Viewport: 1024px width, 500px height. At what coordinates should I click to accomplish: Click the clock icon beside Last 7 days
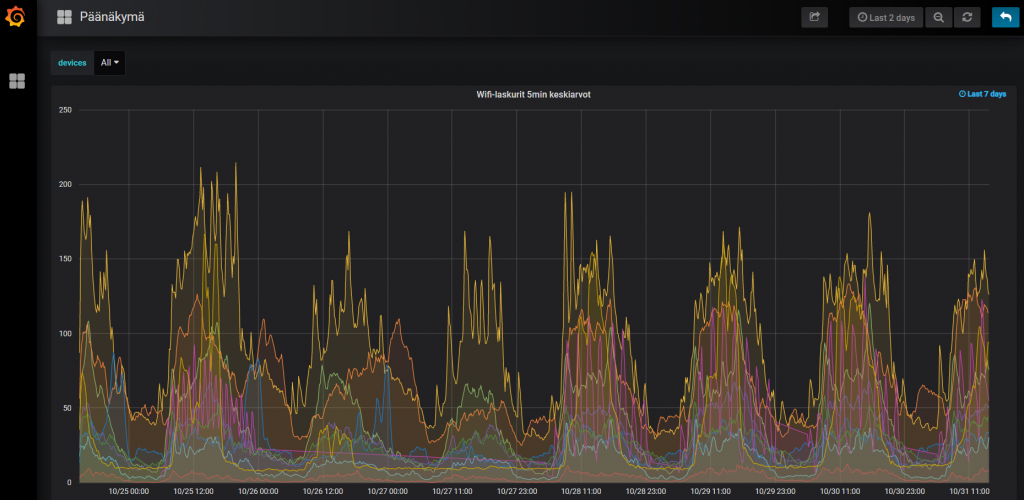(x=962, y=94)
